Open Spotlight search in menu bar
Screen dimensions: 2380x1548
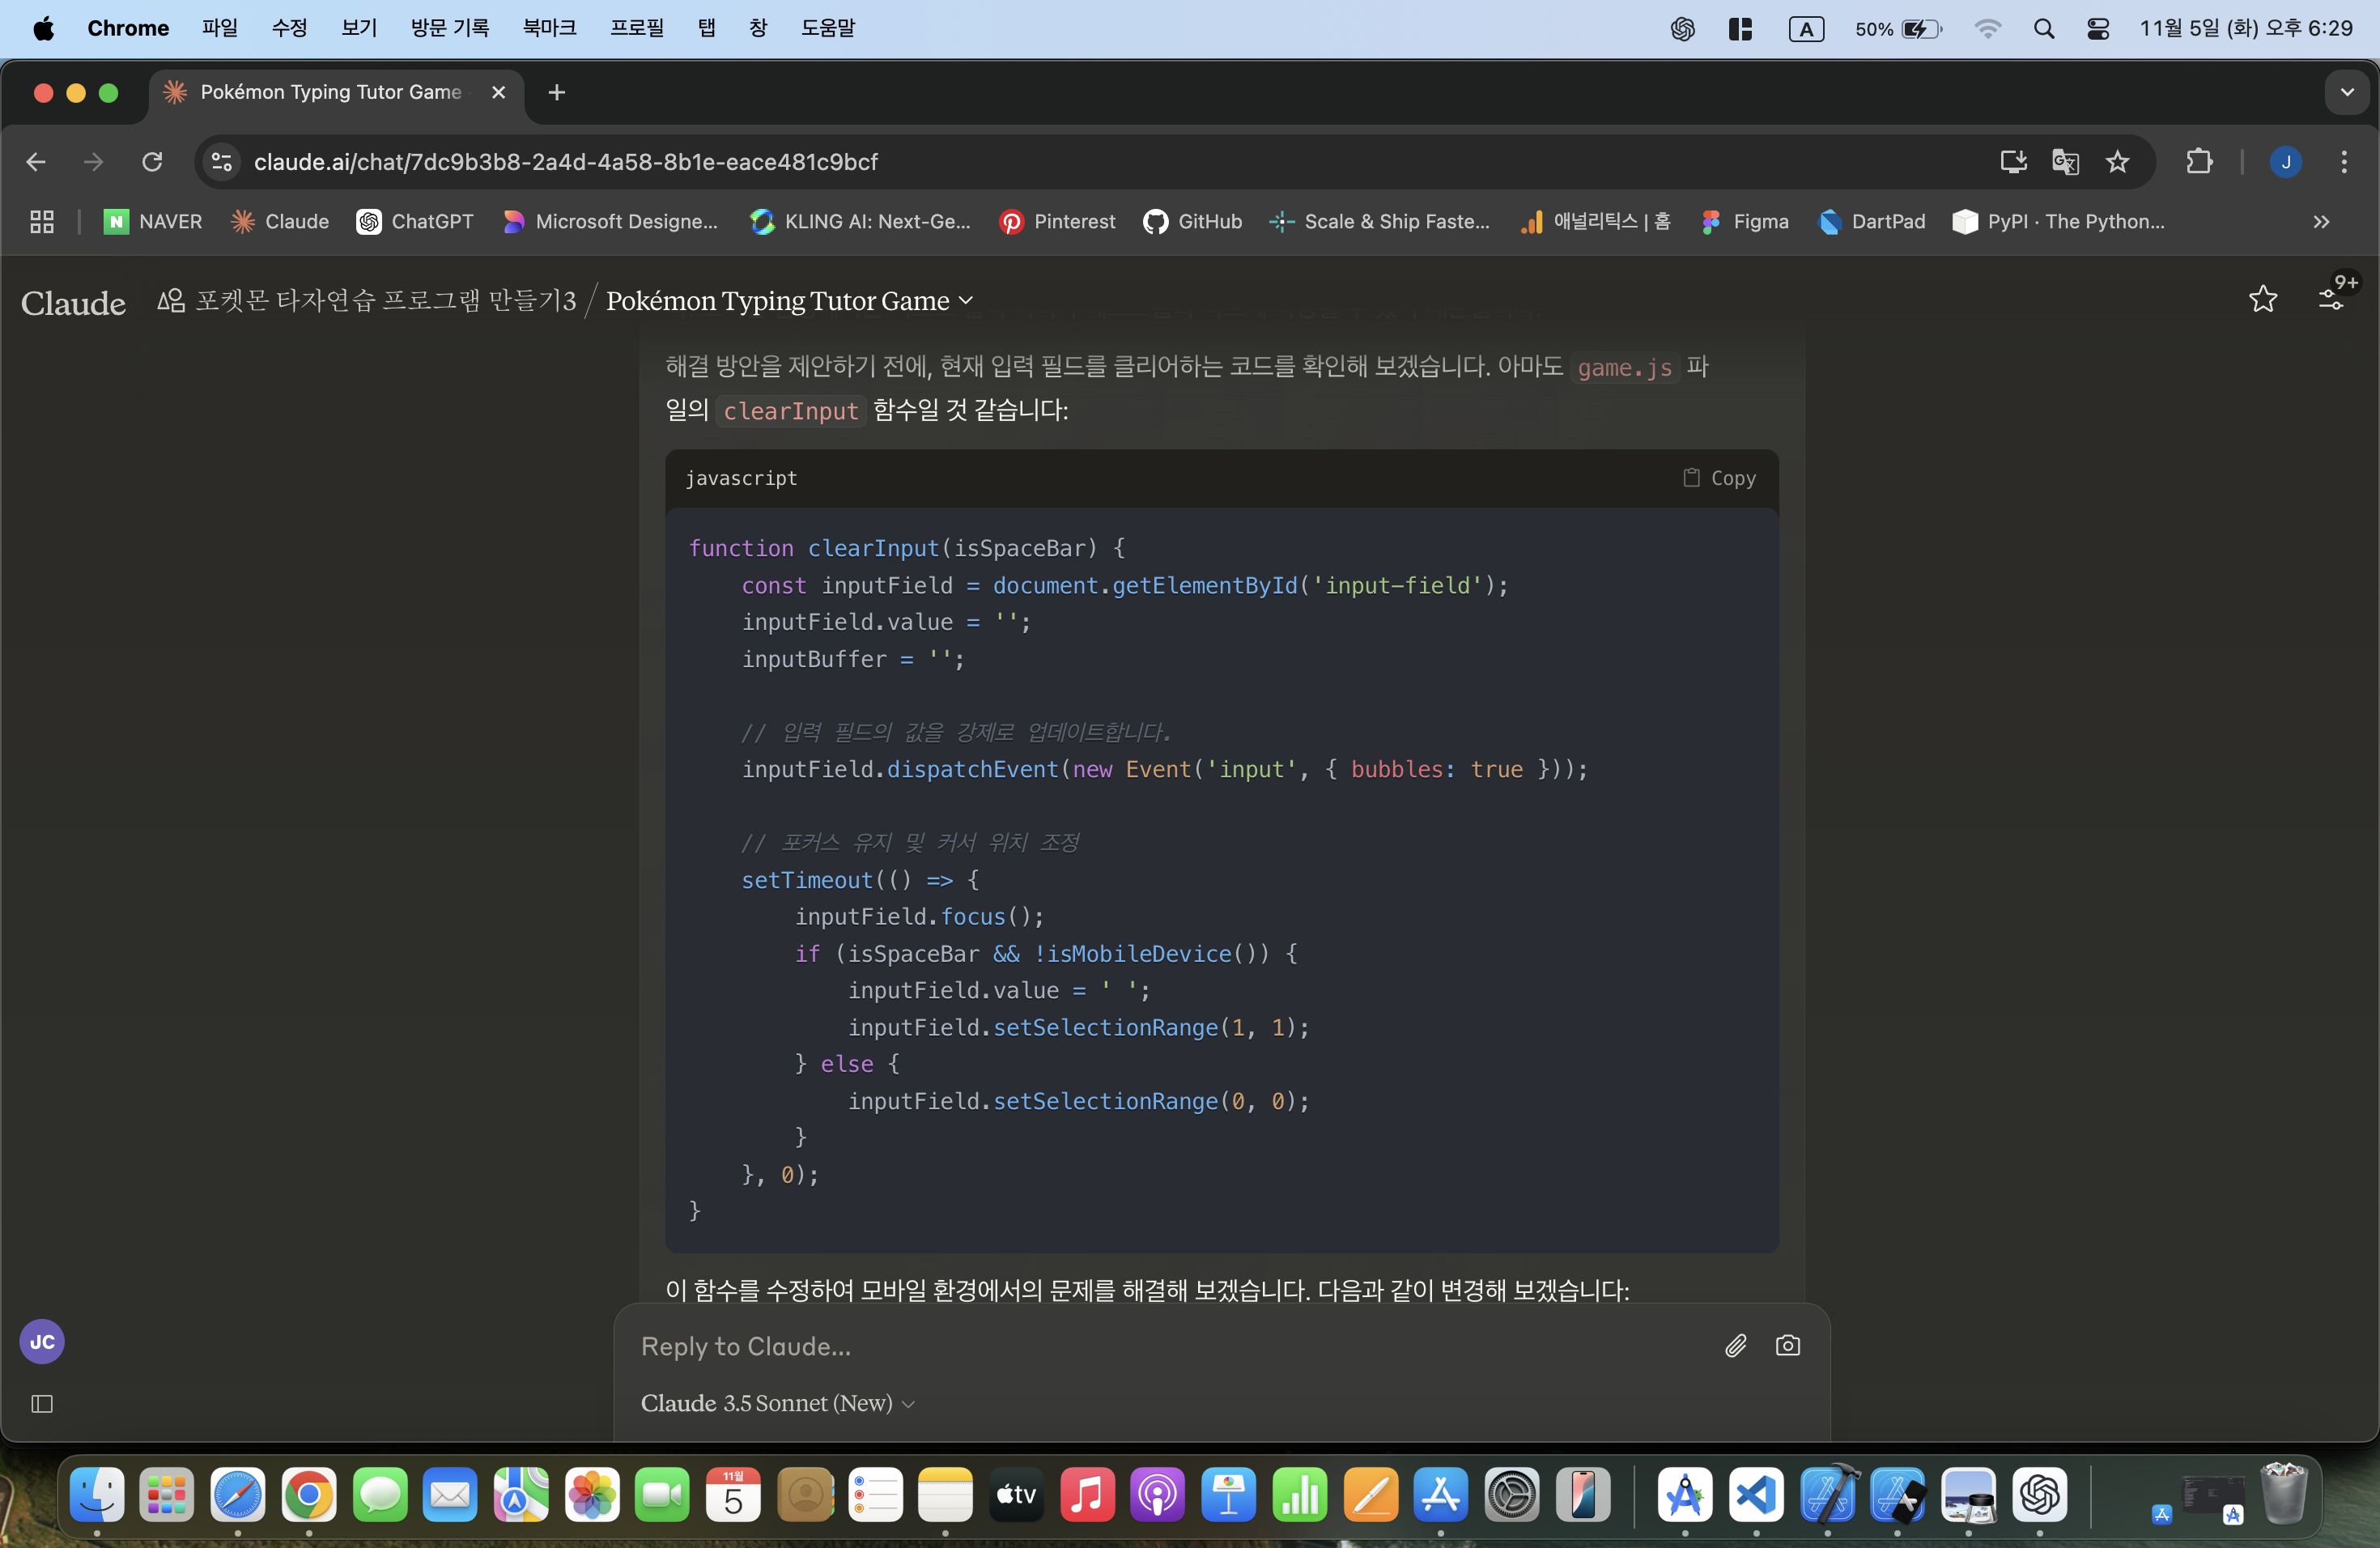pyautogui.click(x=2044, y=29)
